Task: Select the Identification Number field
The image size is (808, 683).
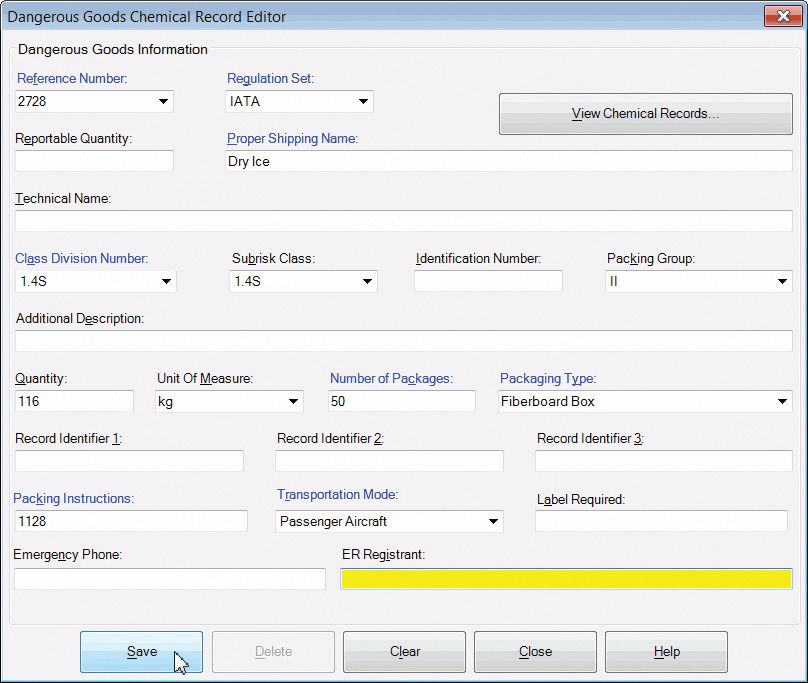Action: [x=488, y=281]
